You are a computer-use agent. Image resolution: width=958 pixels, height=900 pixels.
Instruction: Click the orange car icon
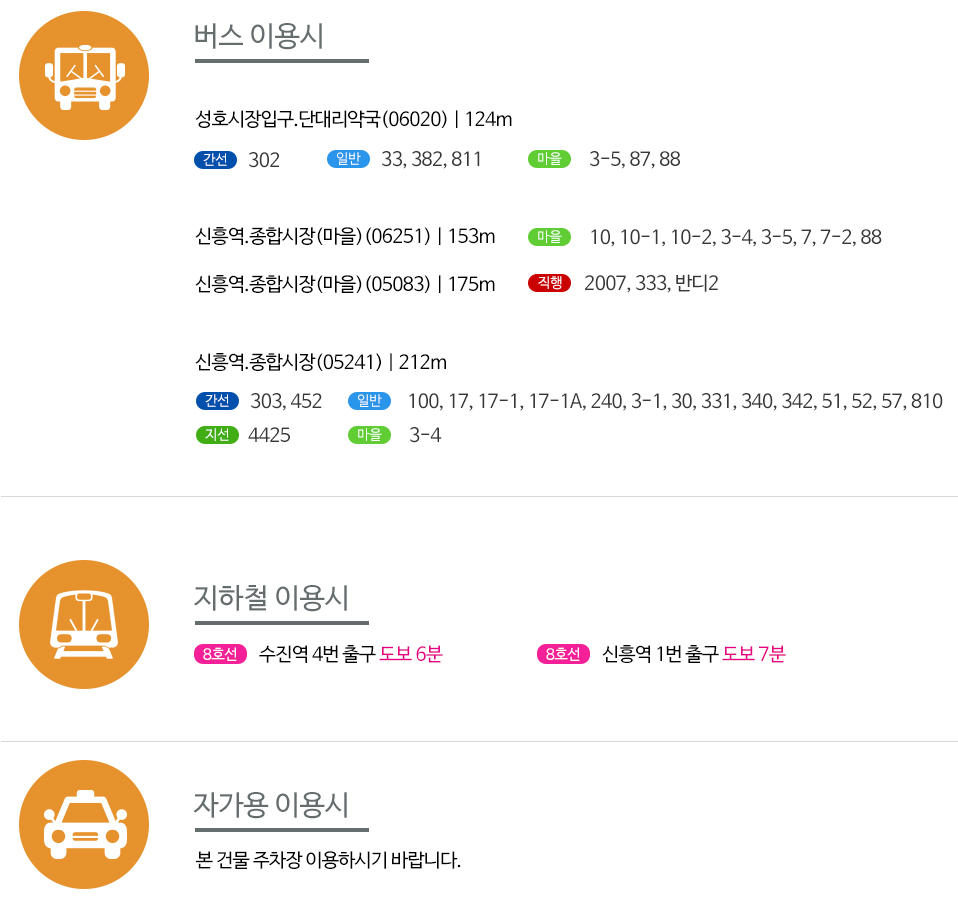pyautogui.click(x=84, y=824)
